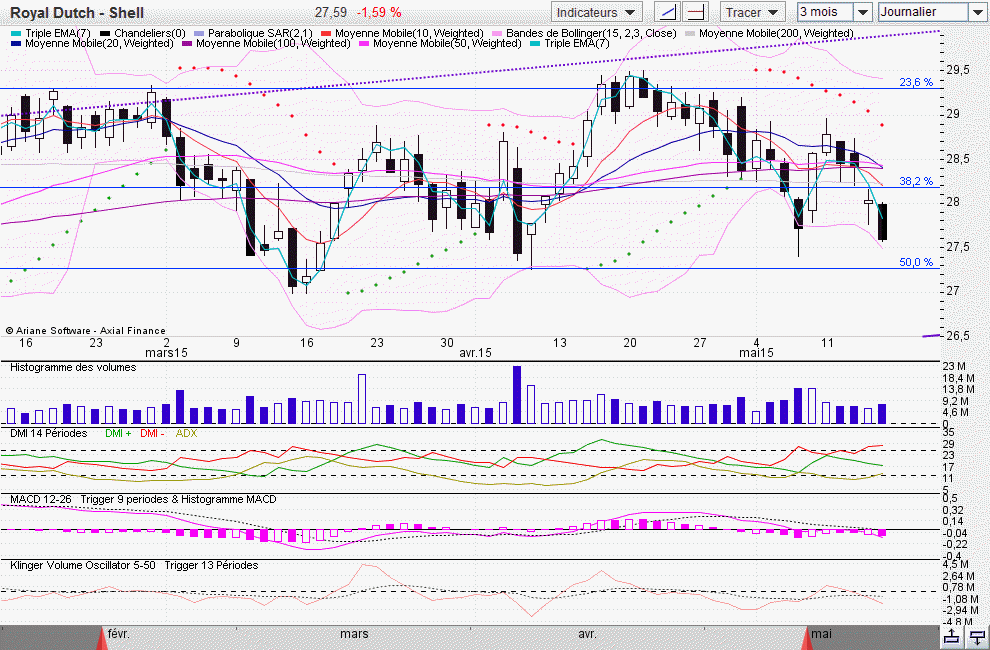This screenshot has height=650, width=990.
Task: Click the mars15 date axis label
Action: point(167,353)
